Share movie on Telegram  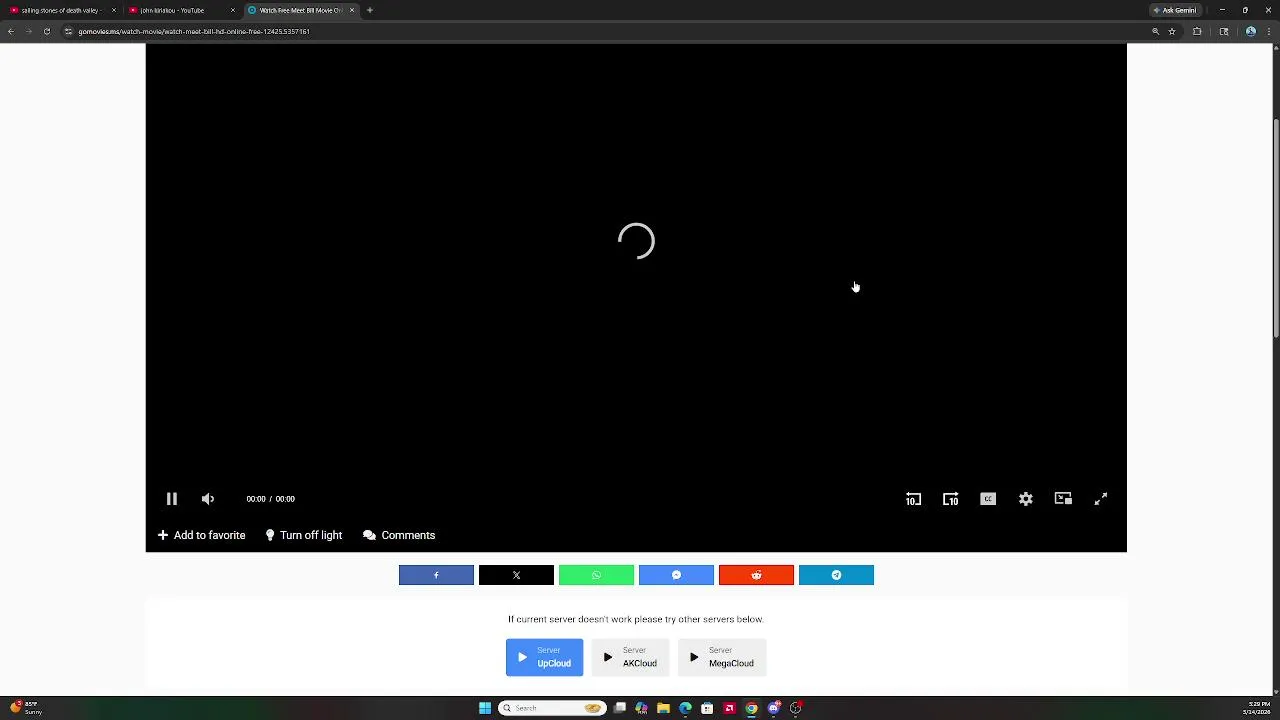836,575
